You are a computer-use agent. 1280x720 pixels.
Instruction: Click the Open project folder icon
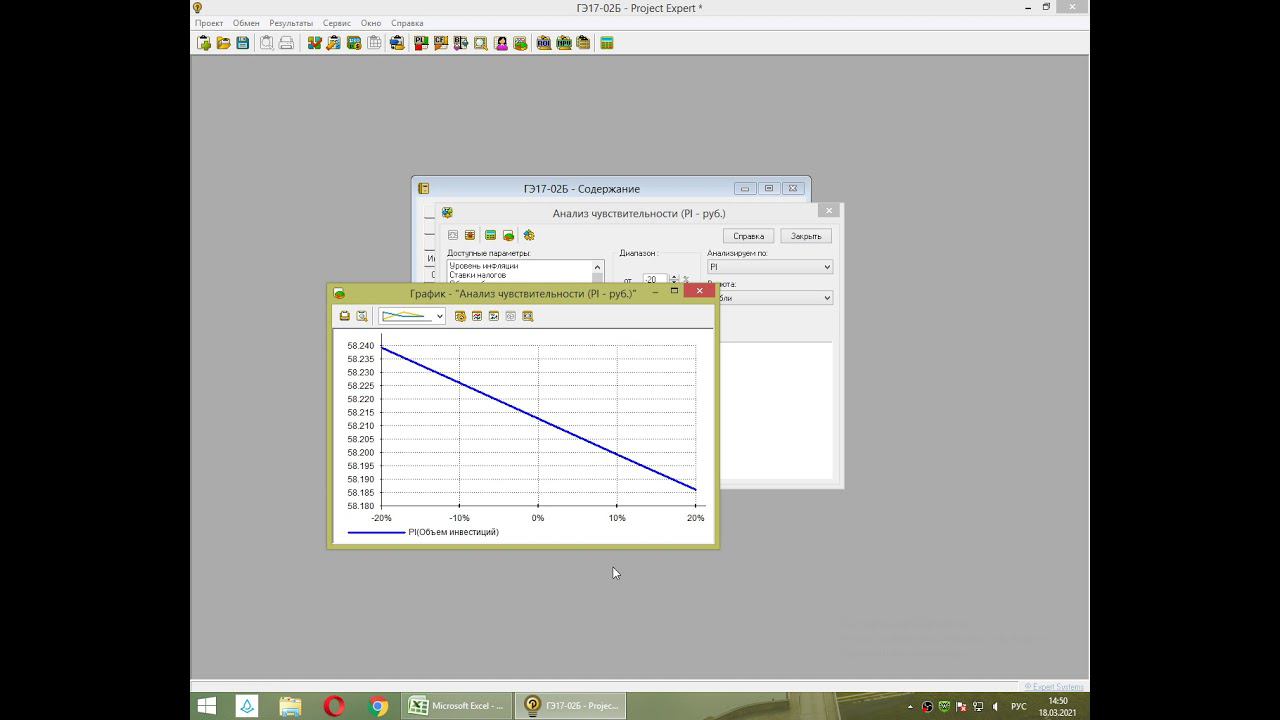[x=223, y=43]
